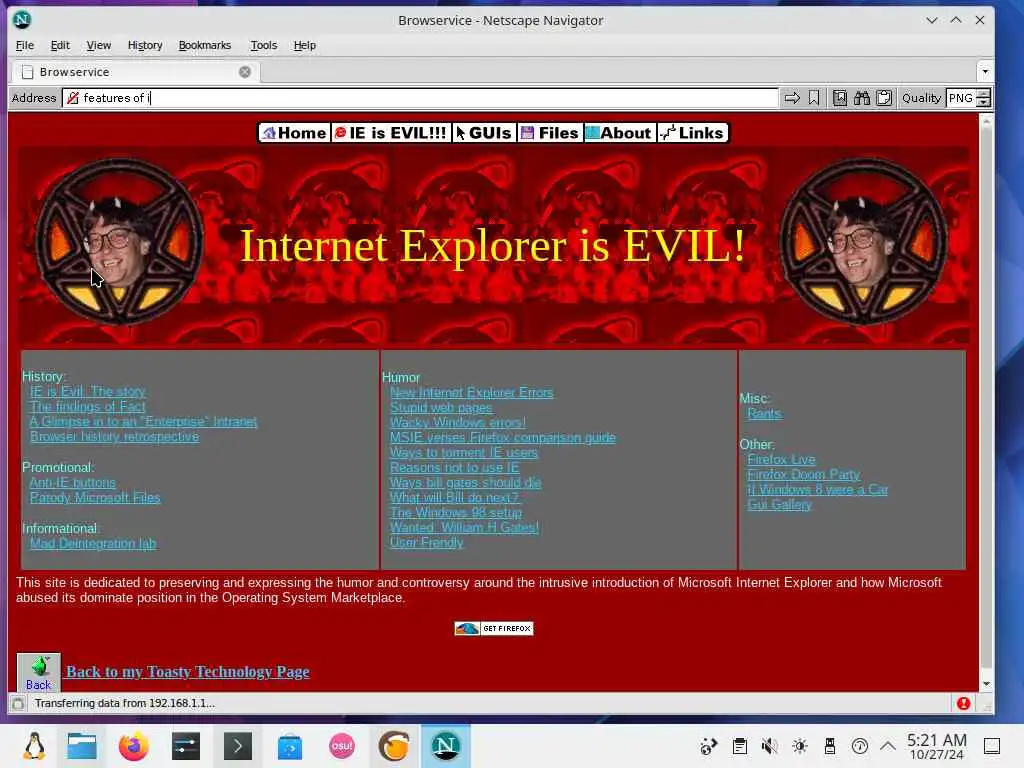The image size is (1024, 768).
Task: Click the Quality PNG field
Action: (x=961, y=98)
